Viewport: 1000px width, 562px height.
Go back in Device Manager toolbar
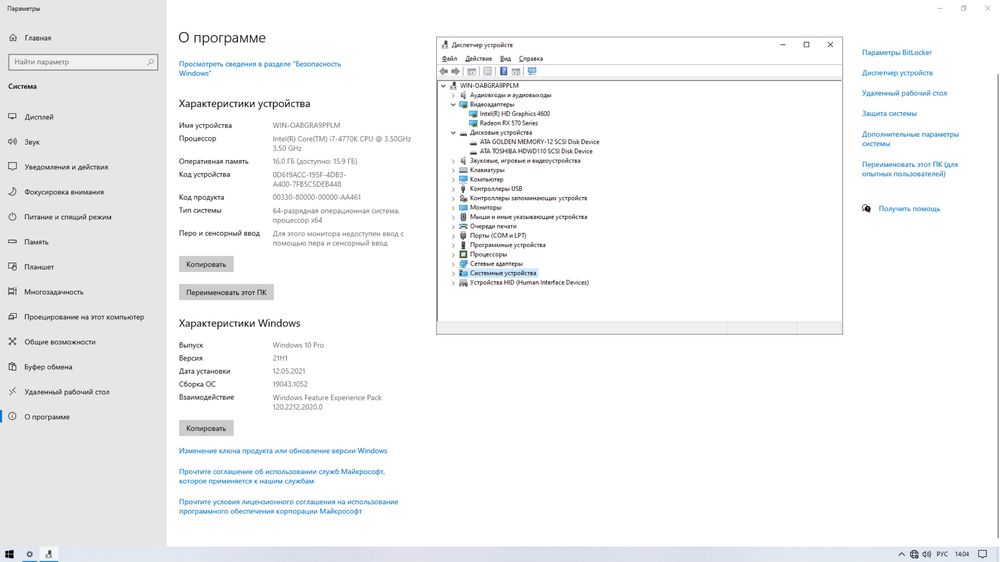[443, 71]
